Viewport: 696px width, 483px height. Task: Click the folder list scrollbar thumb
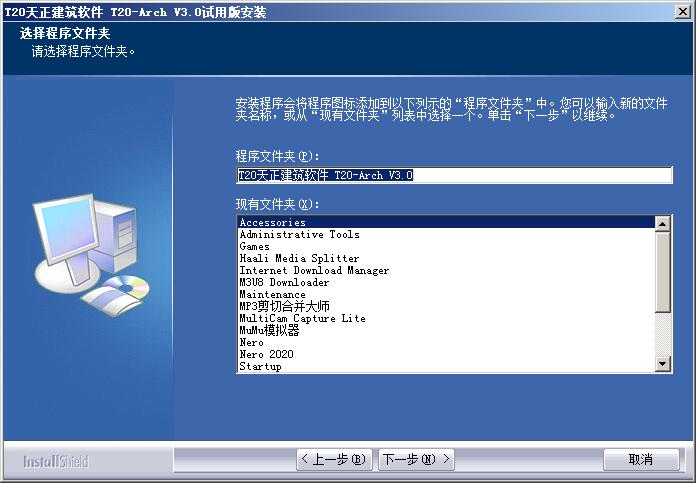coord(662,272)
